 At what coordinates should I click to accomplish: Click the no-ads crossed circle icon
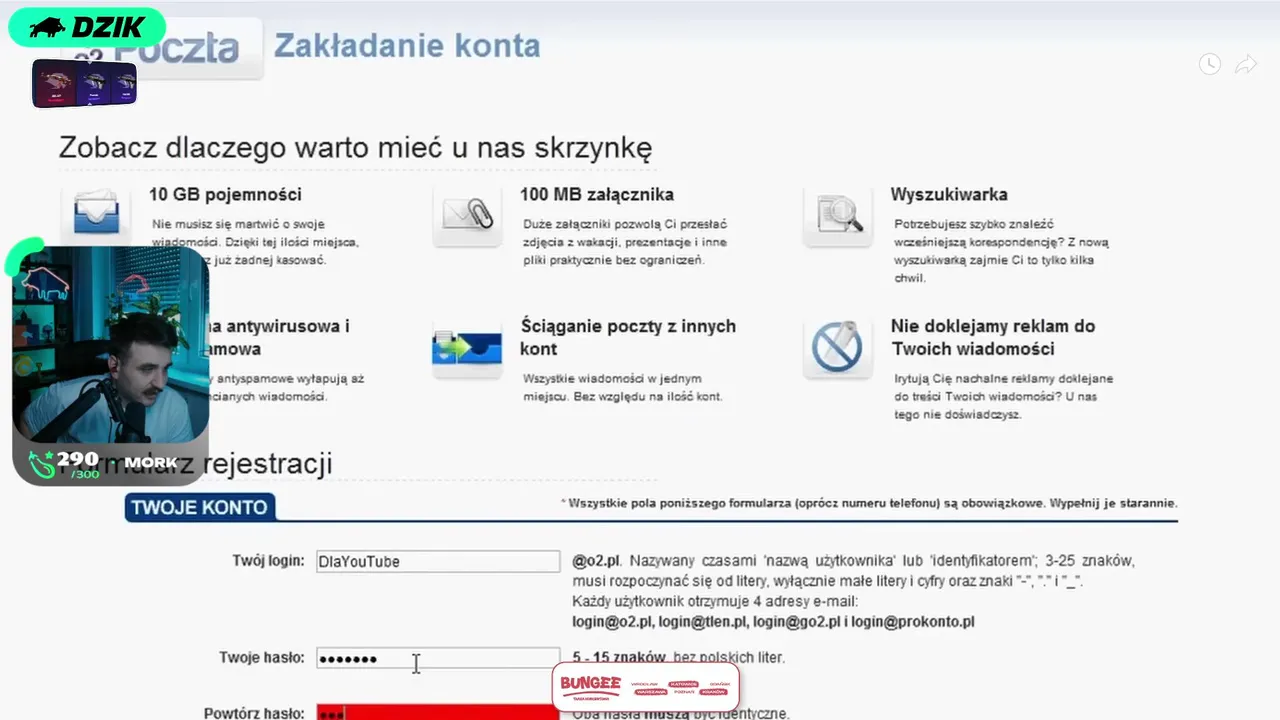click(x=838, y=348)
